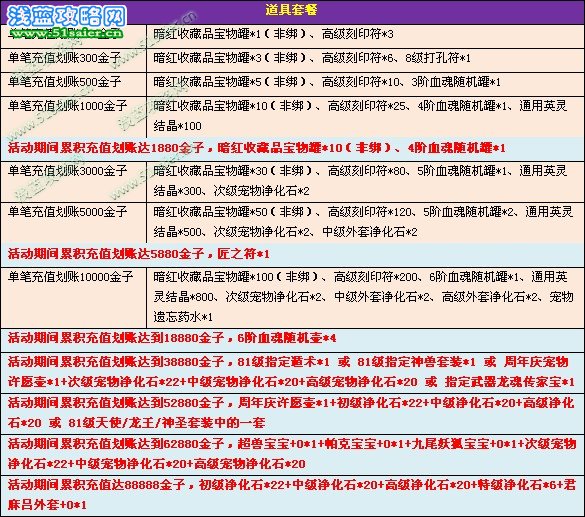Click the 累积充值达88888金子 reward row
Image resolution: width=585 pixels, height=517 pixels.
292,495
